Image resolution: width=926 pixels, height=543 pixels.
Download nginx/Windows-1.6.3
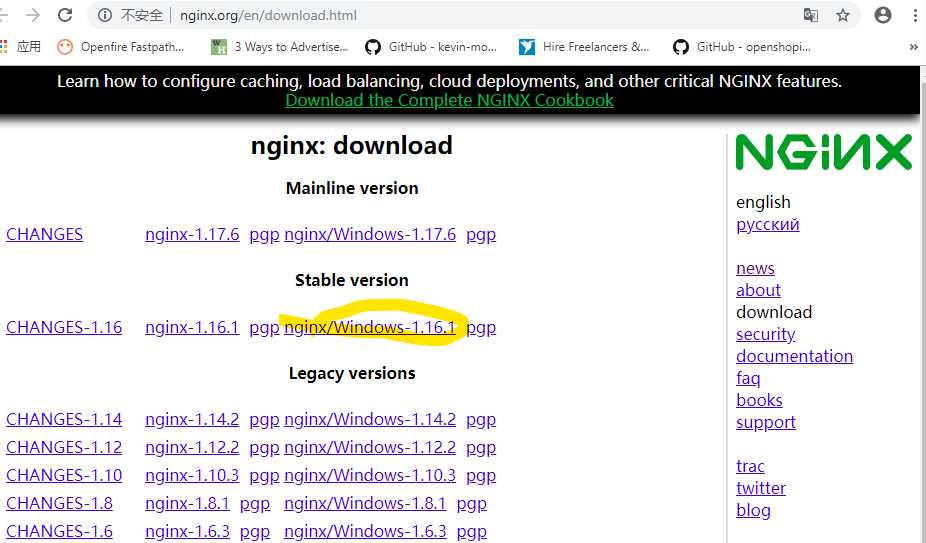click(365, 531)
